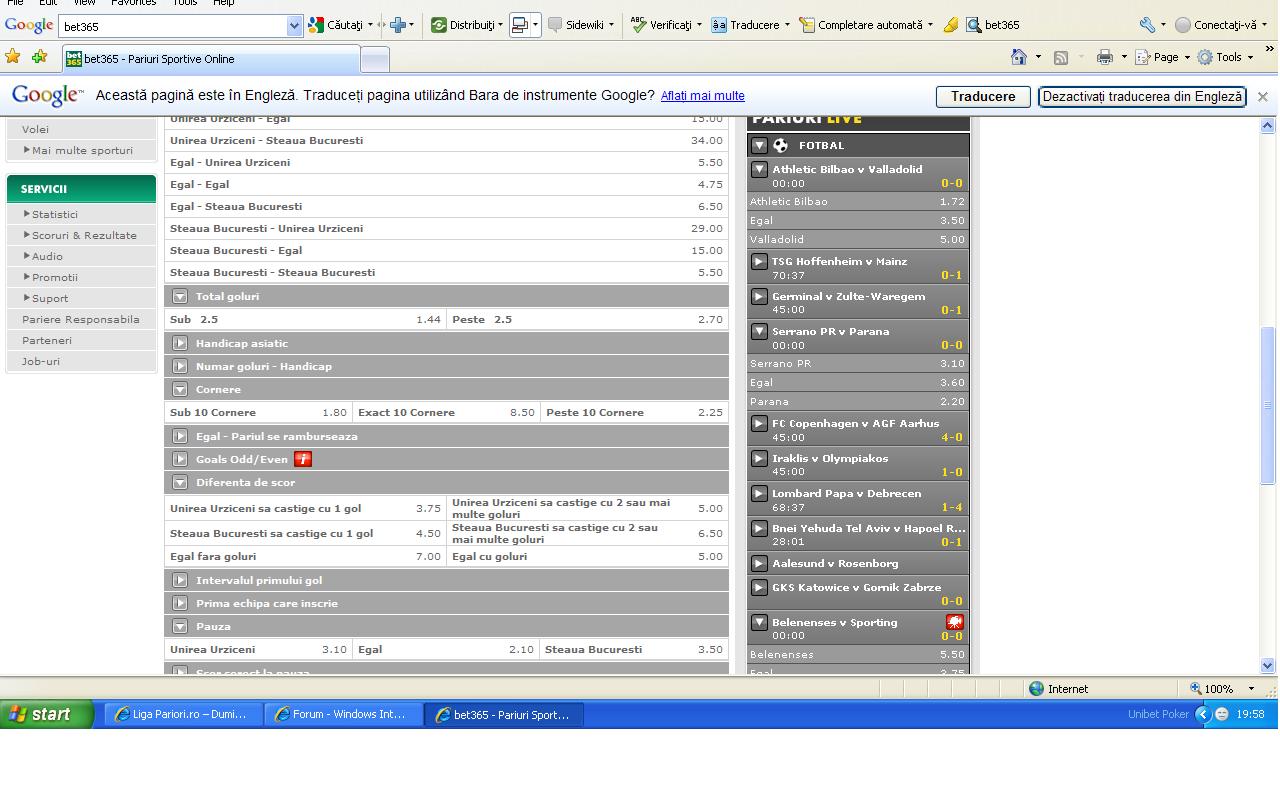Expand Egal - Pariul se ramburseaza section
The height and width of the screenshot is (800, 1280).
(x=180, y=436)
